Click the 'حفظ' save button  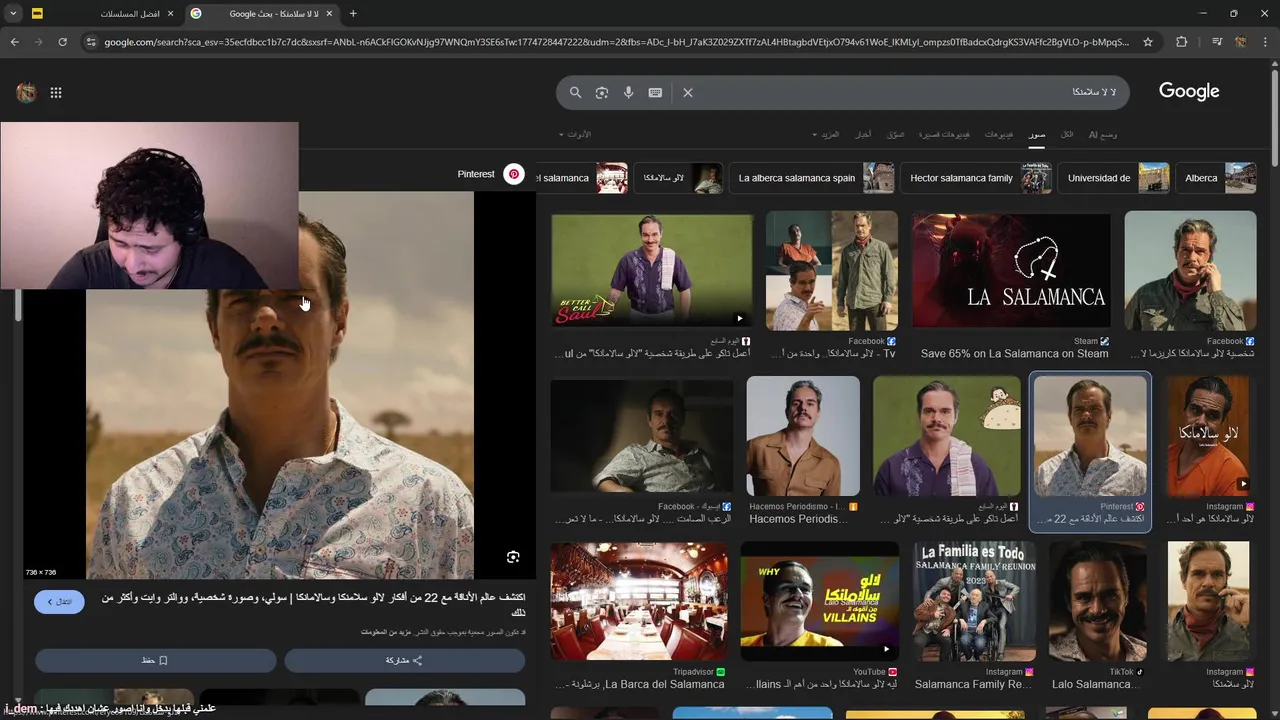coord(155,661)
